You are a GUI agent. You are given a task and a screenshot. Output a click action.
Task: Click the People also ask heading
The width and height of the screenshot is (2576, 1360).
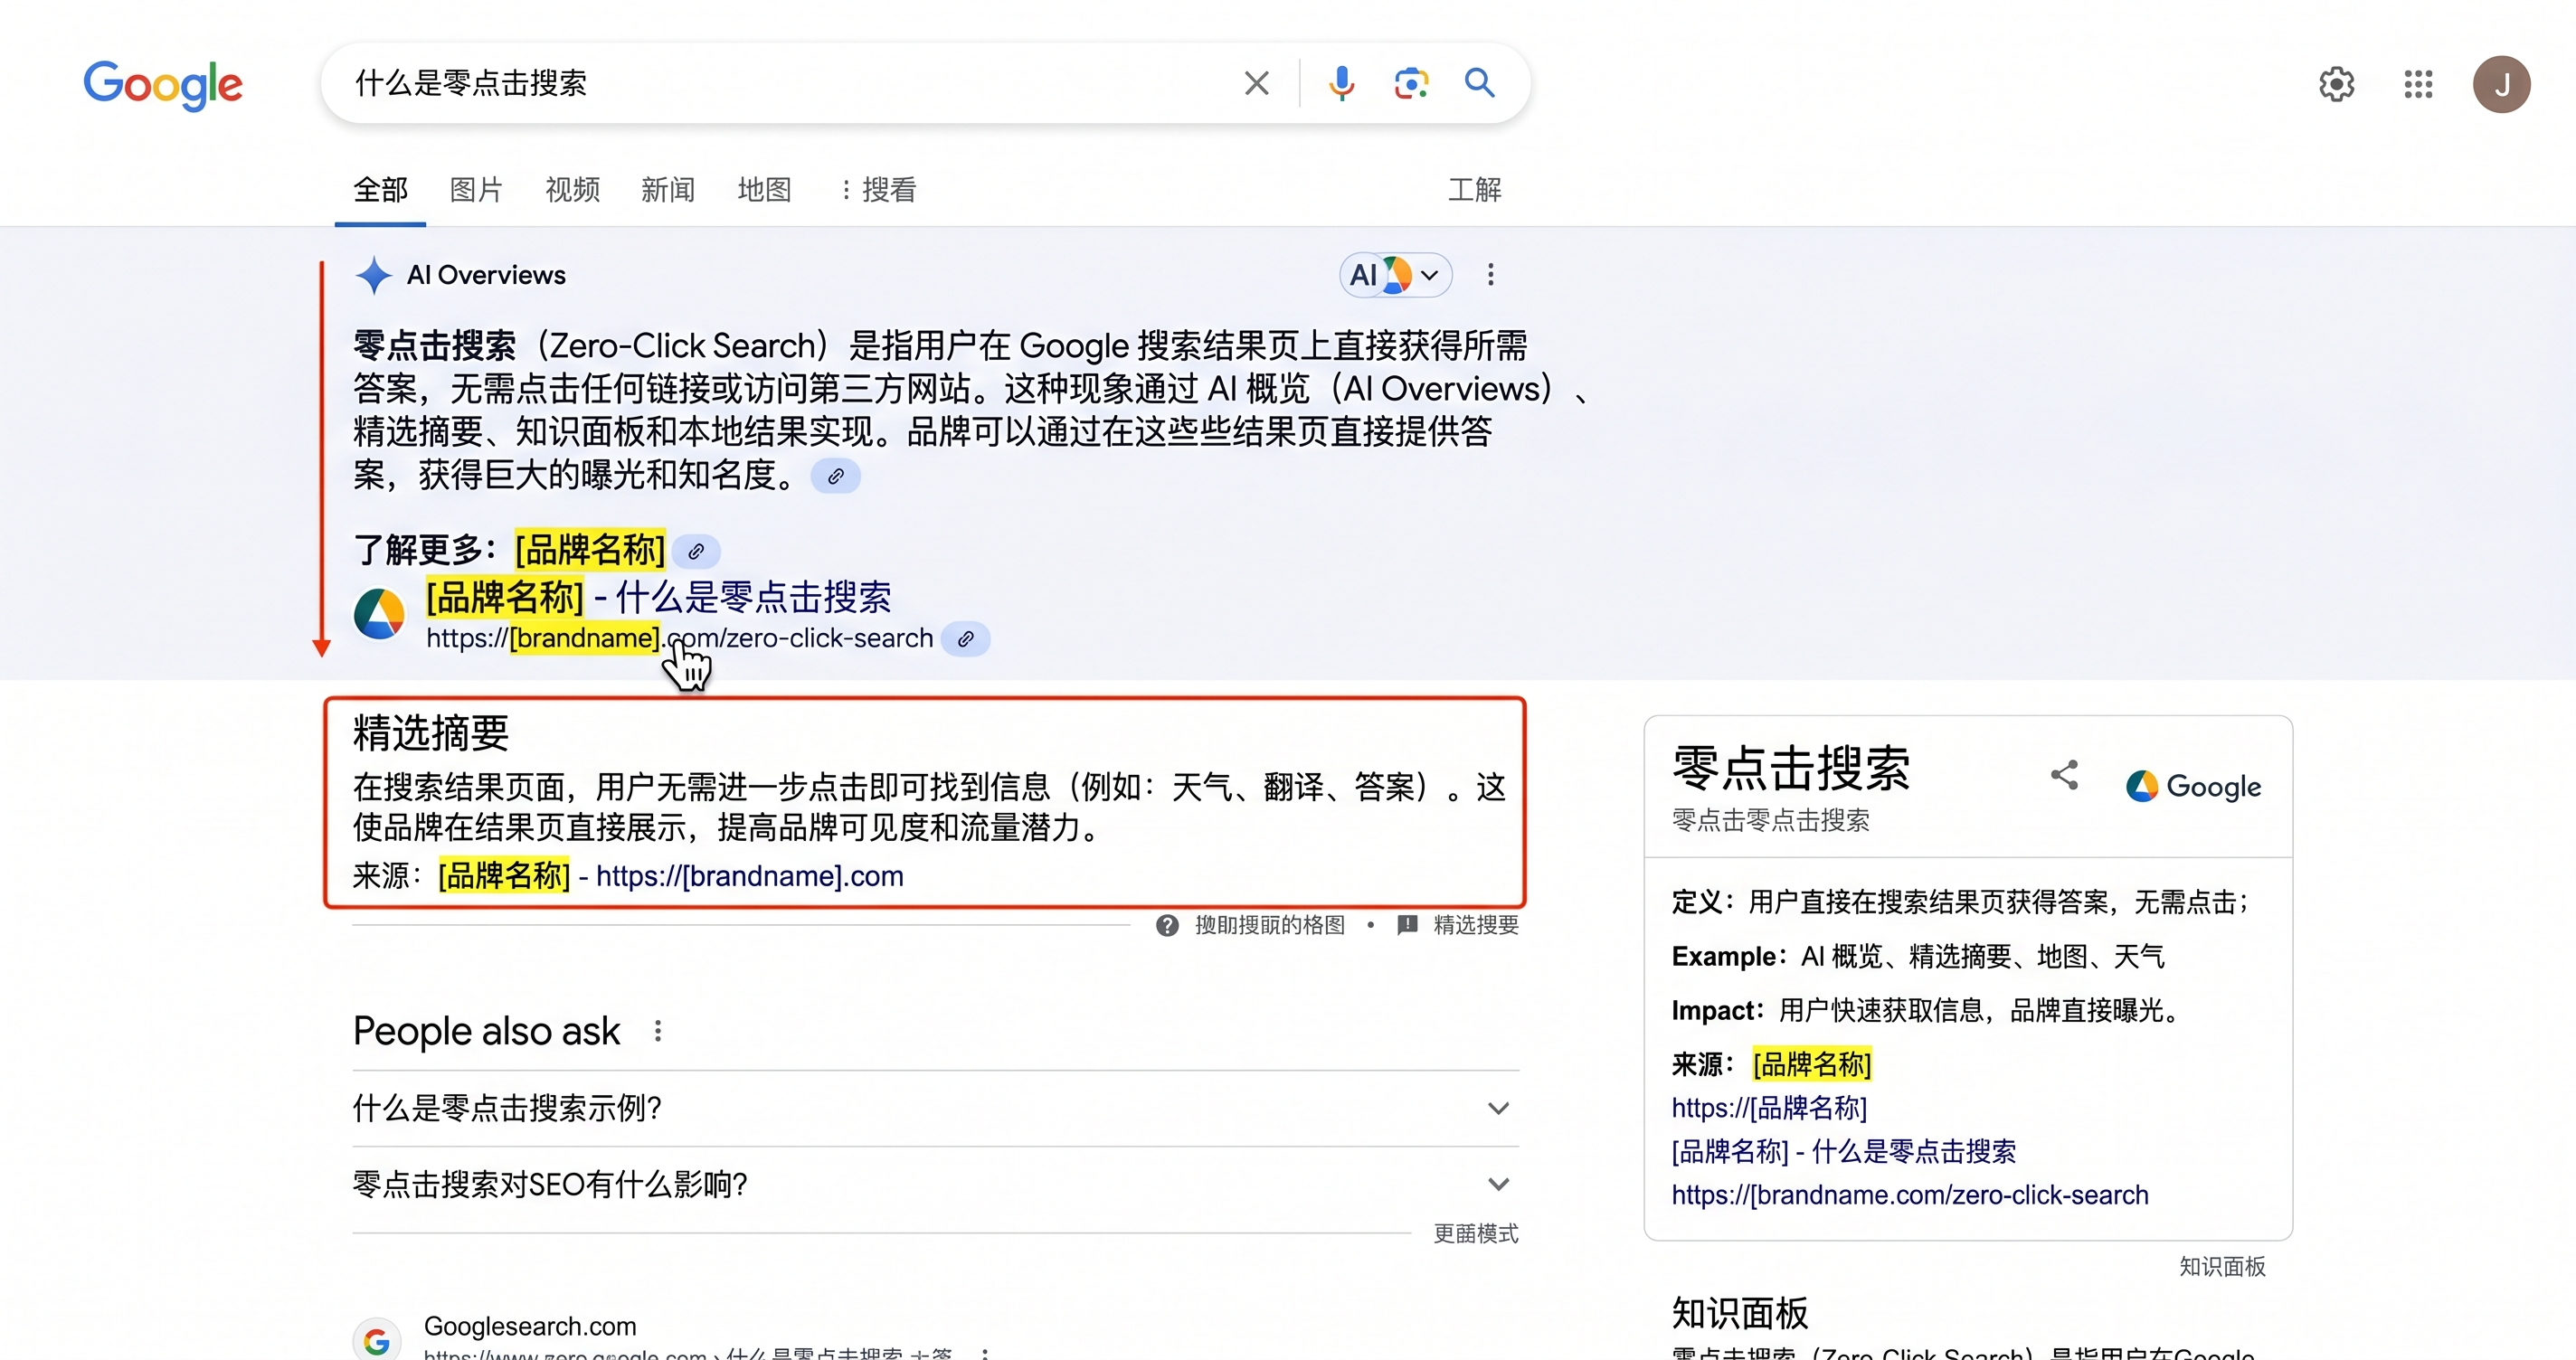(486, 1031)
